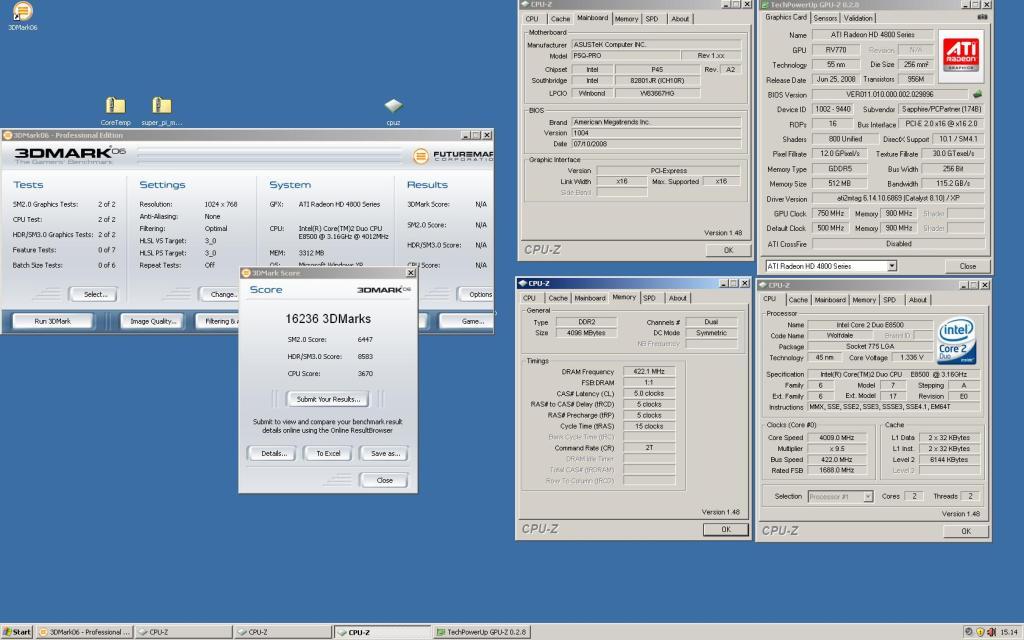The image size is (1024, 640).
Task: Click Save as... in 3DMark Score dialog
Action: pos(385,453)
